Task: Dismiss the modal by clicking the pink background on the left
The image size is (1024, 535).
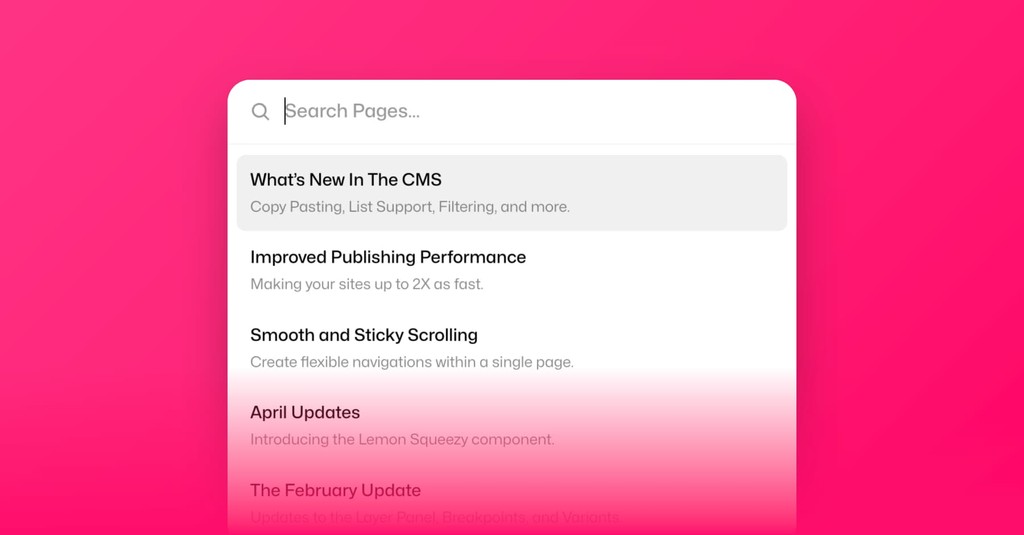Action: tap(111, 274)
